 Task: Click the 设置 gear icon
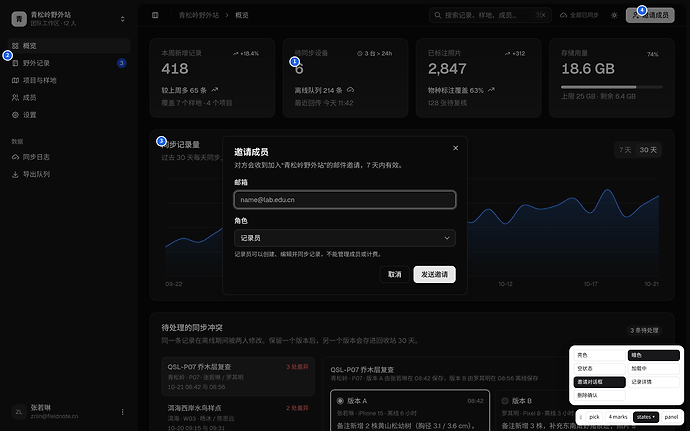coord(15,114)
